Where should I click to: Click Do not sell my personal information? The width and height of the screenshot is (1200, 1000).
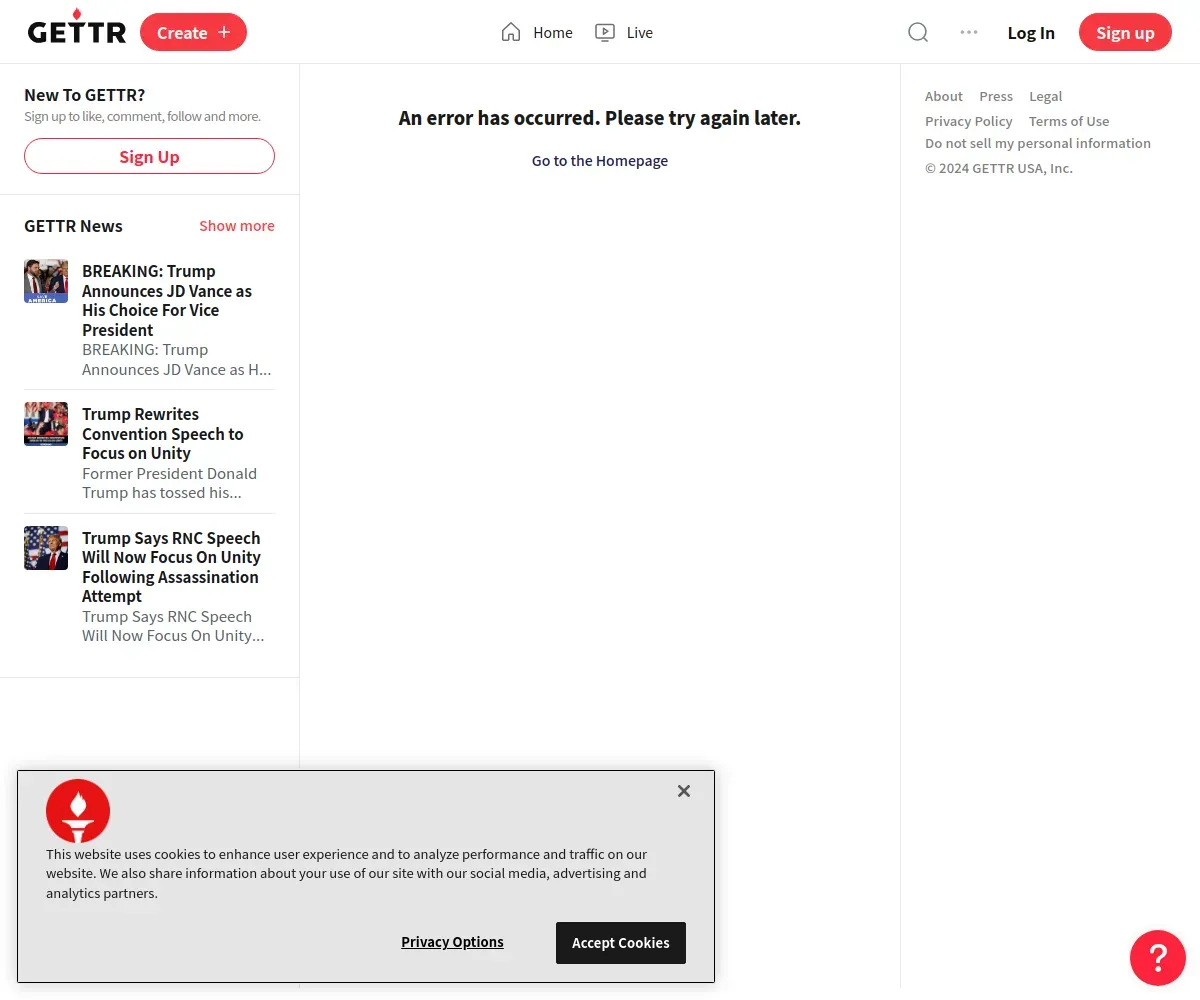tap(1038, 143)
